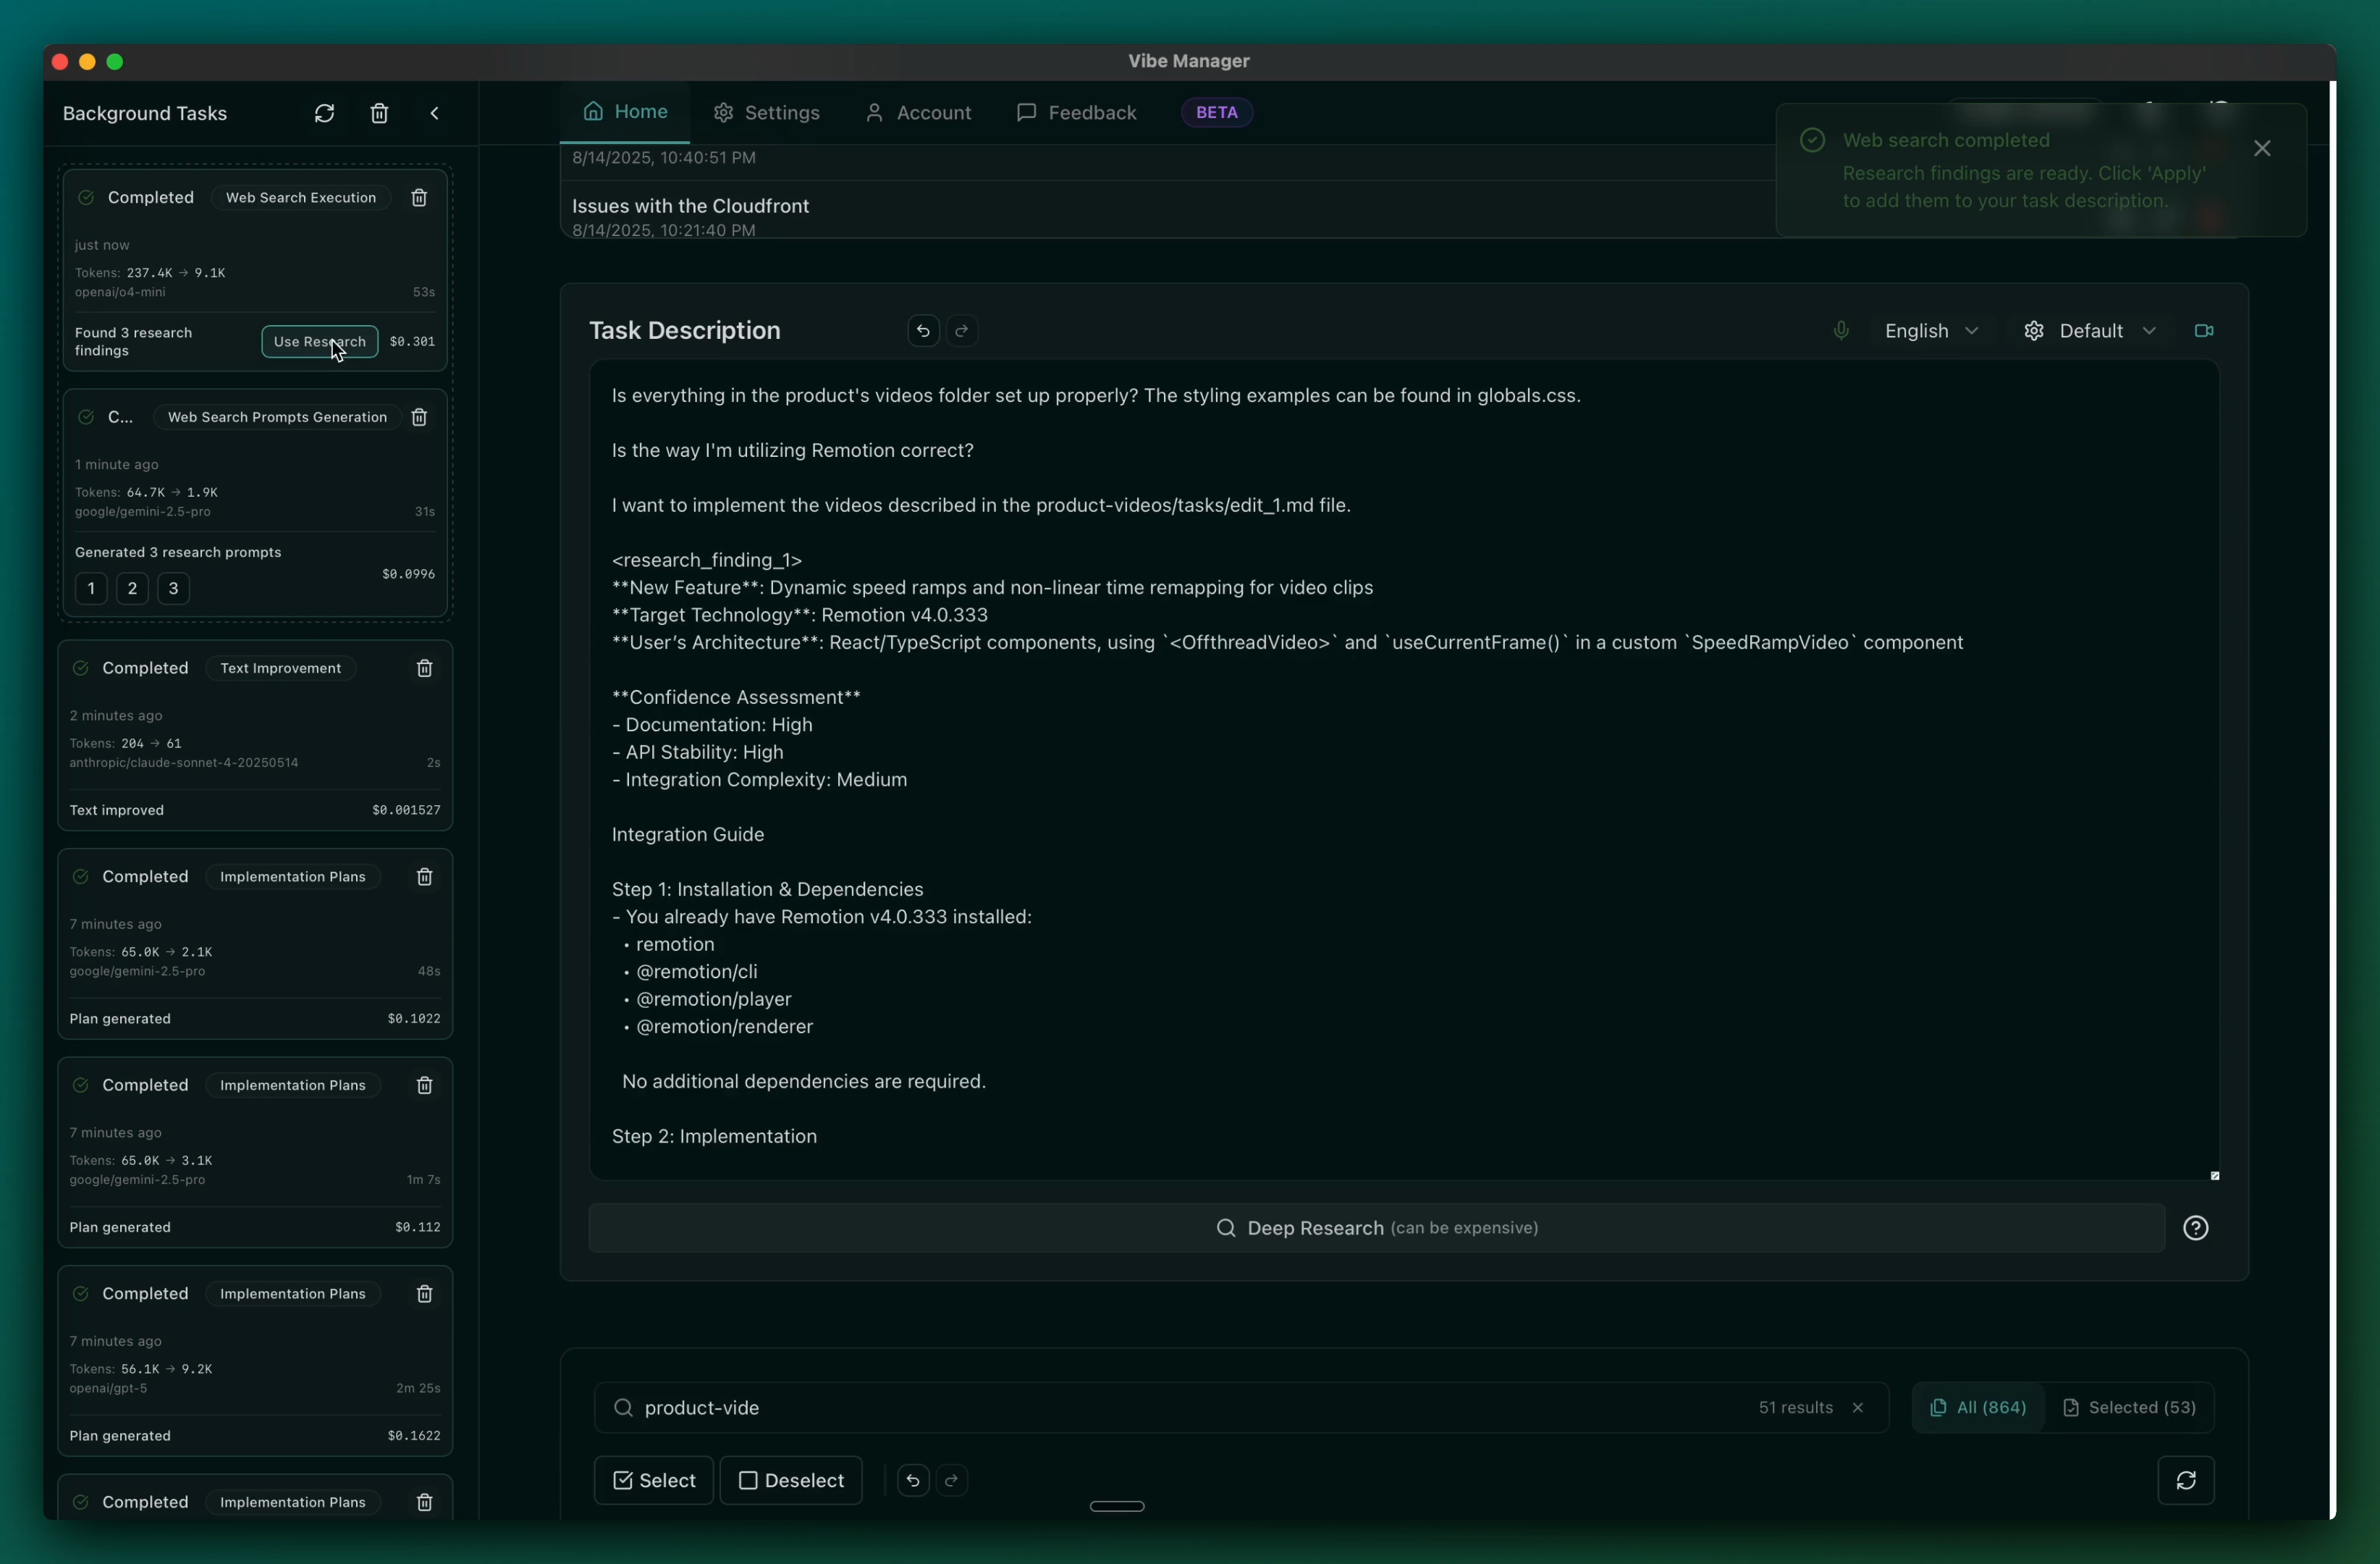Click the Generated 3 research prompts text
2380x1564 pixels.
point(178,552)
